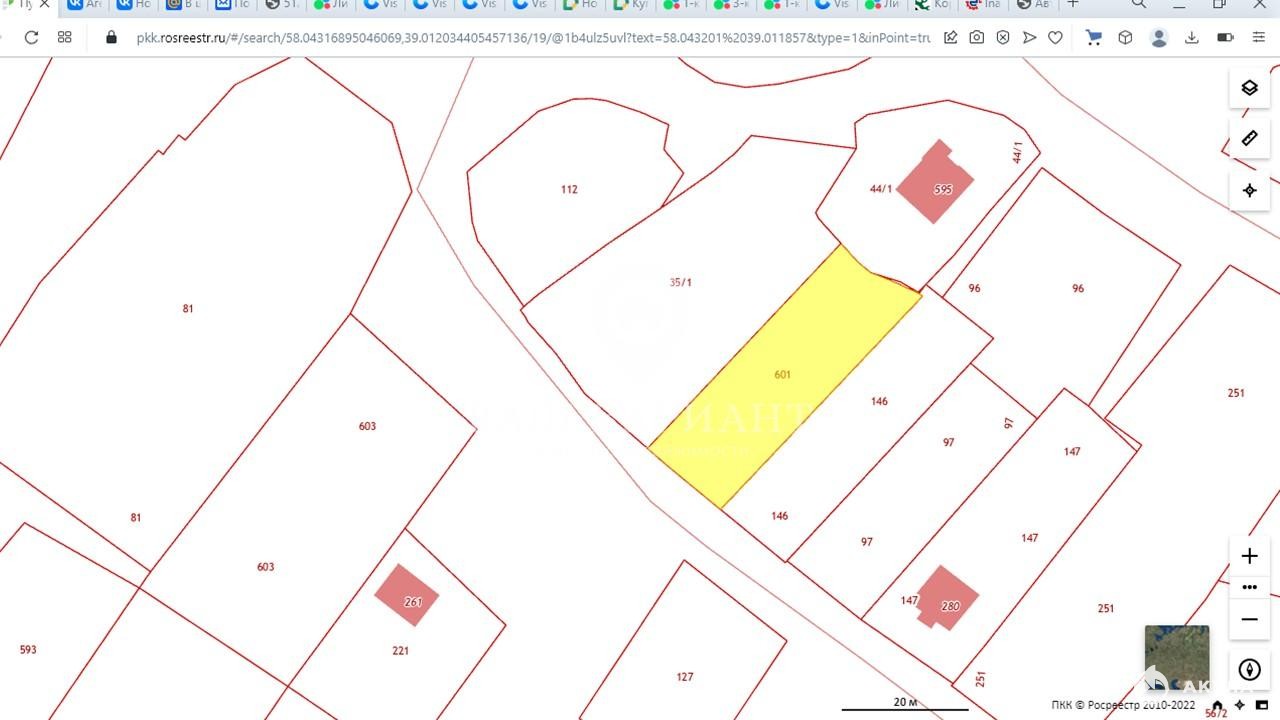Viewport: 1280px width, 720px height.
Task: Select the ruler measurement tool
Action: pos(1249,139)
